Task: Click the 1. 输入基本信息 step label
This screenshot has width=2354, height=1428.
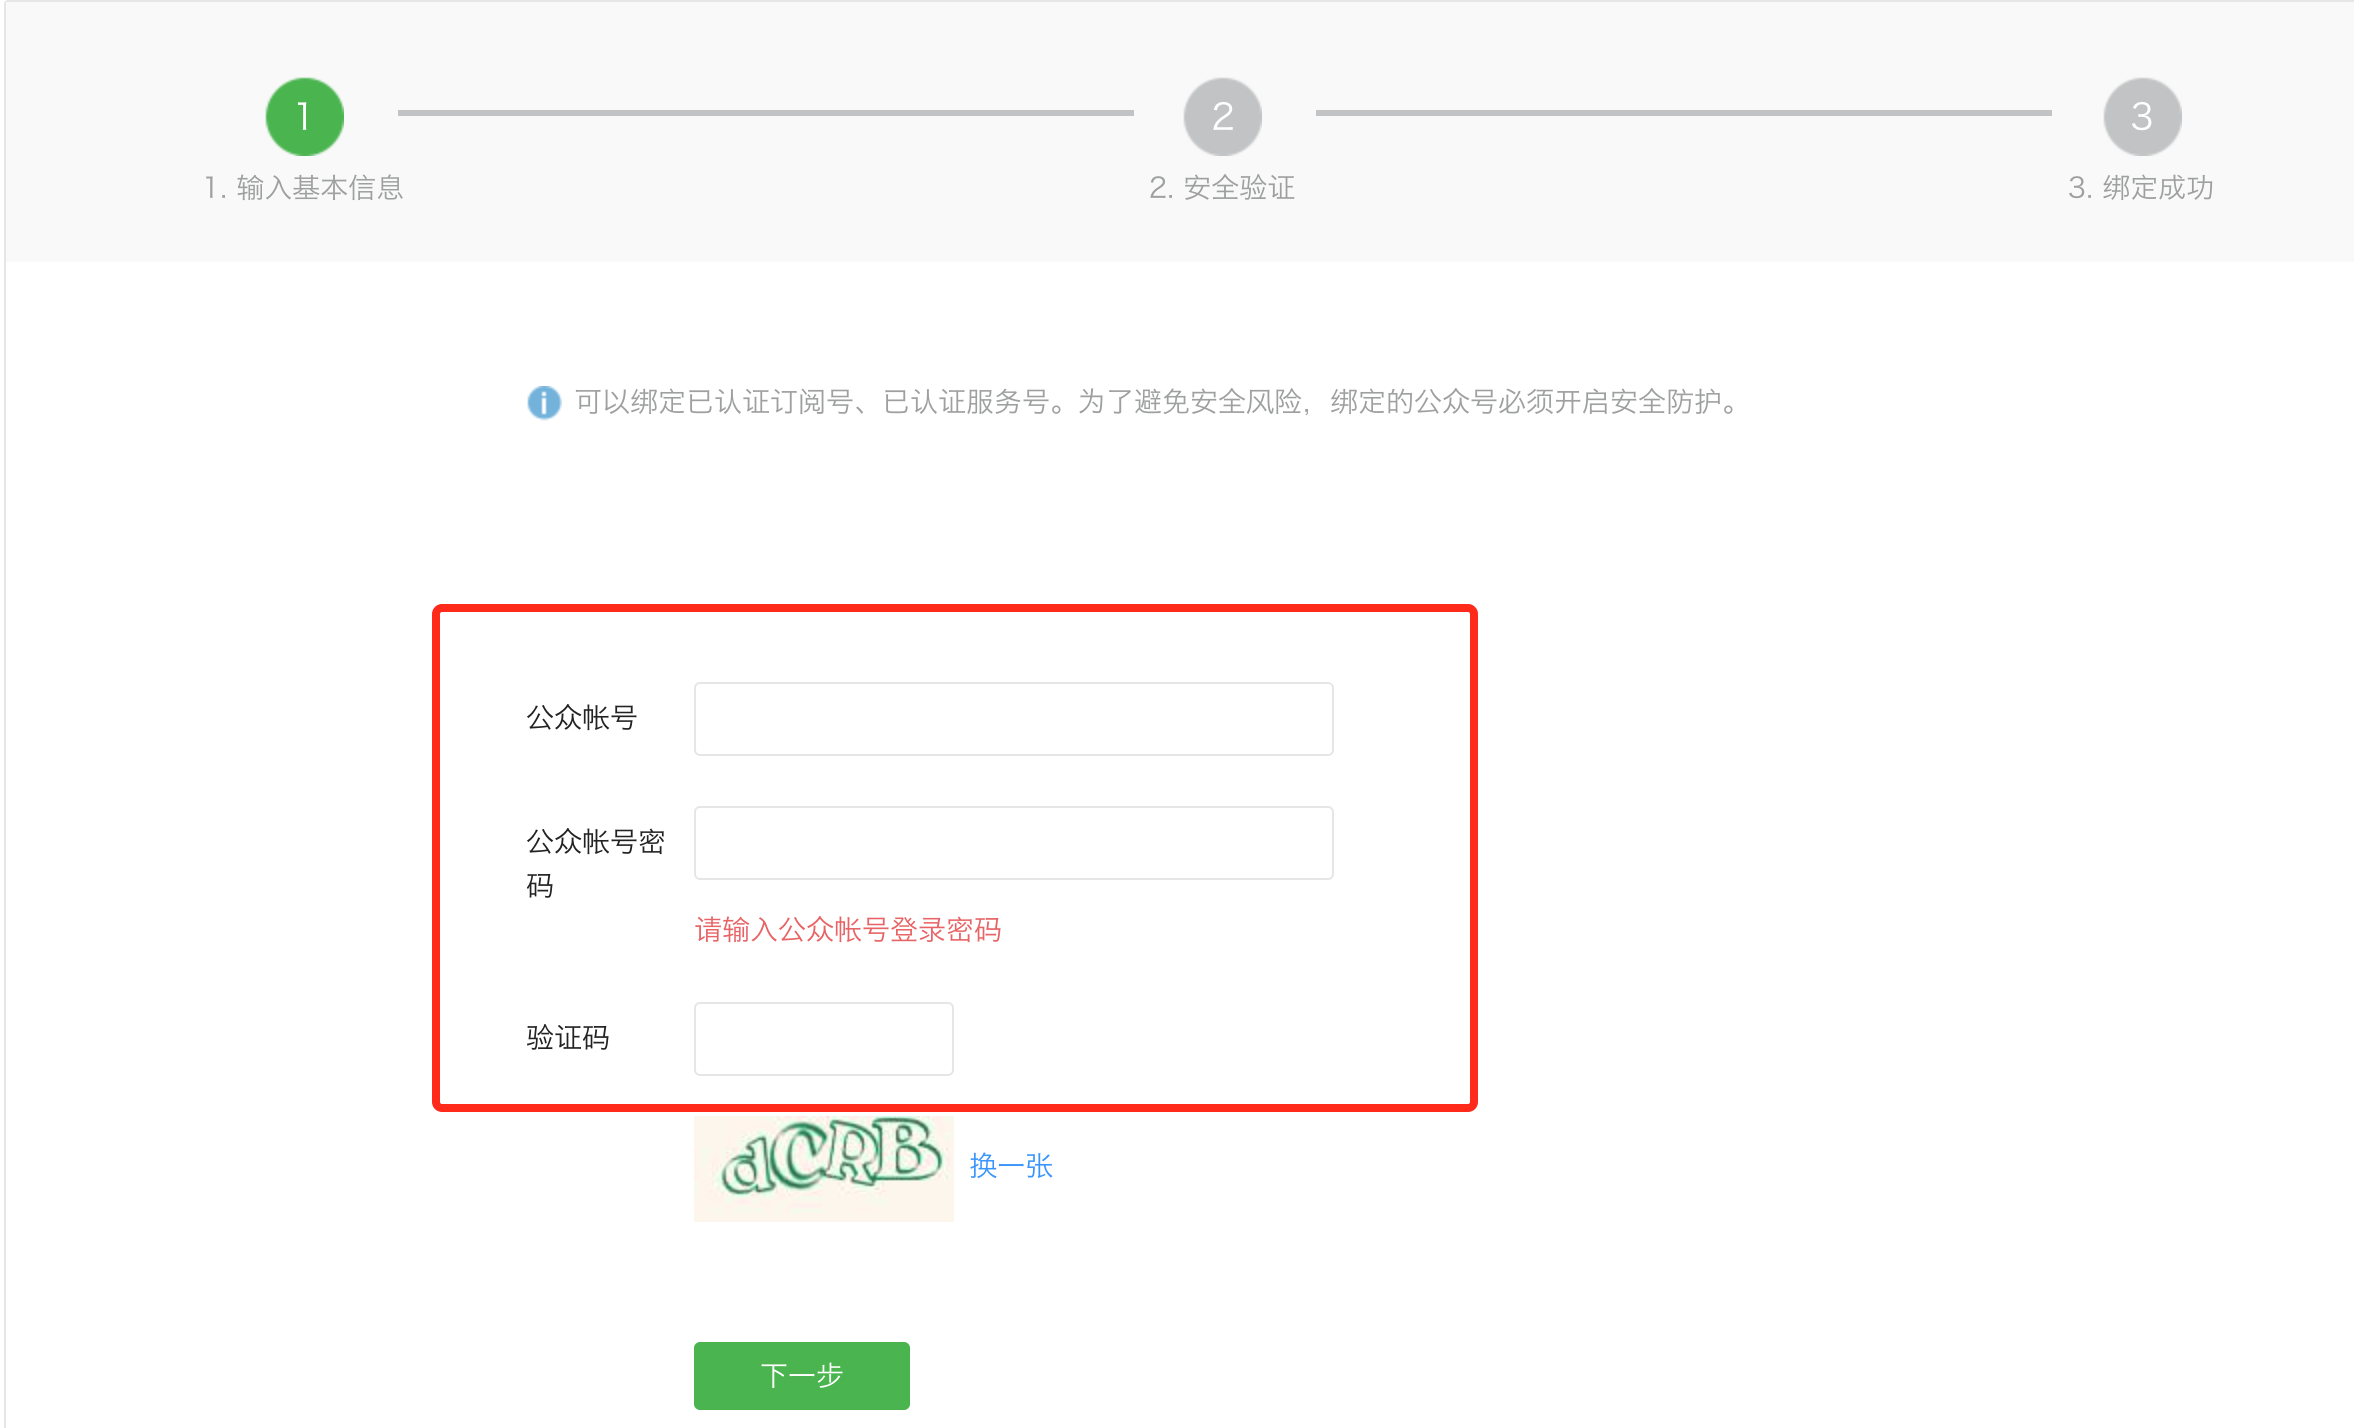Action: coord(304,188)
